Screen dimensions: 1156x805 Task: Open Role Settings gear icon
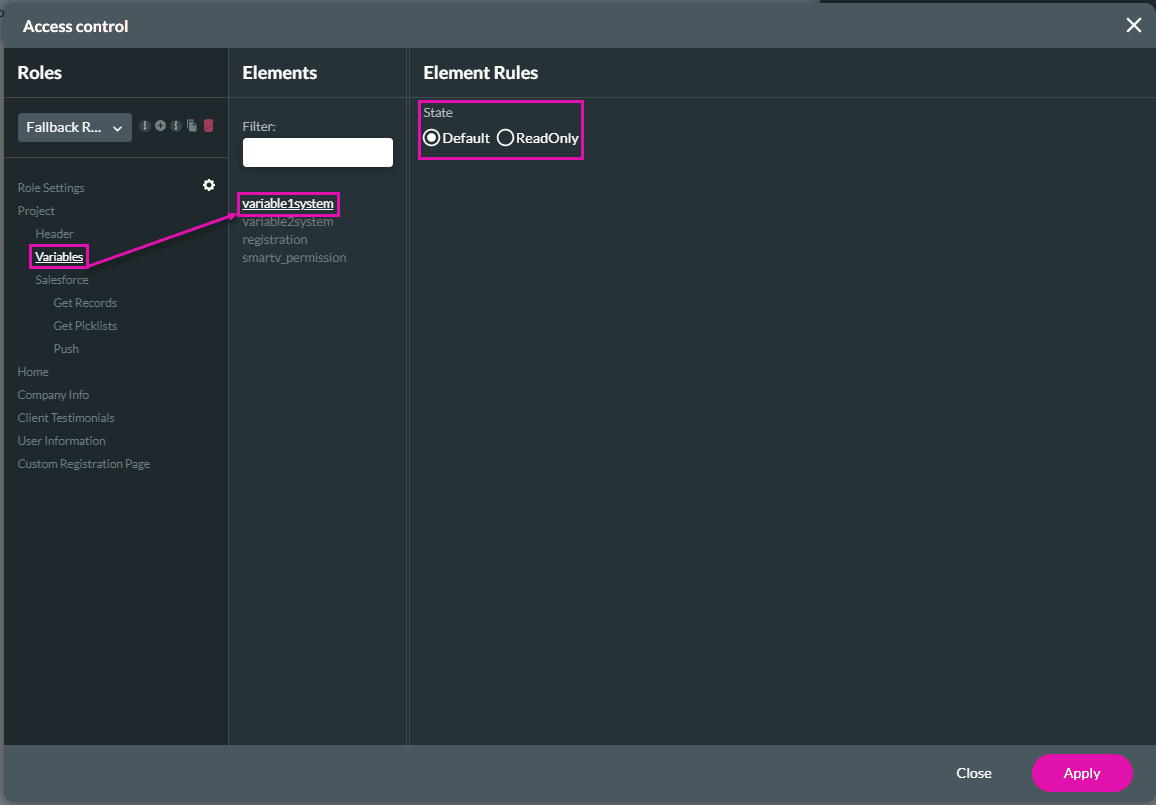(x=209, y=185)
